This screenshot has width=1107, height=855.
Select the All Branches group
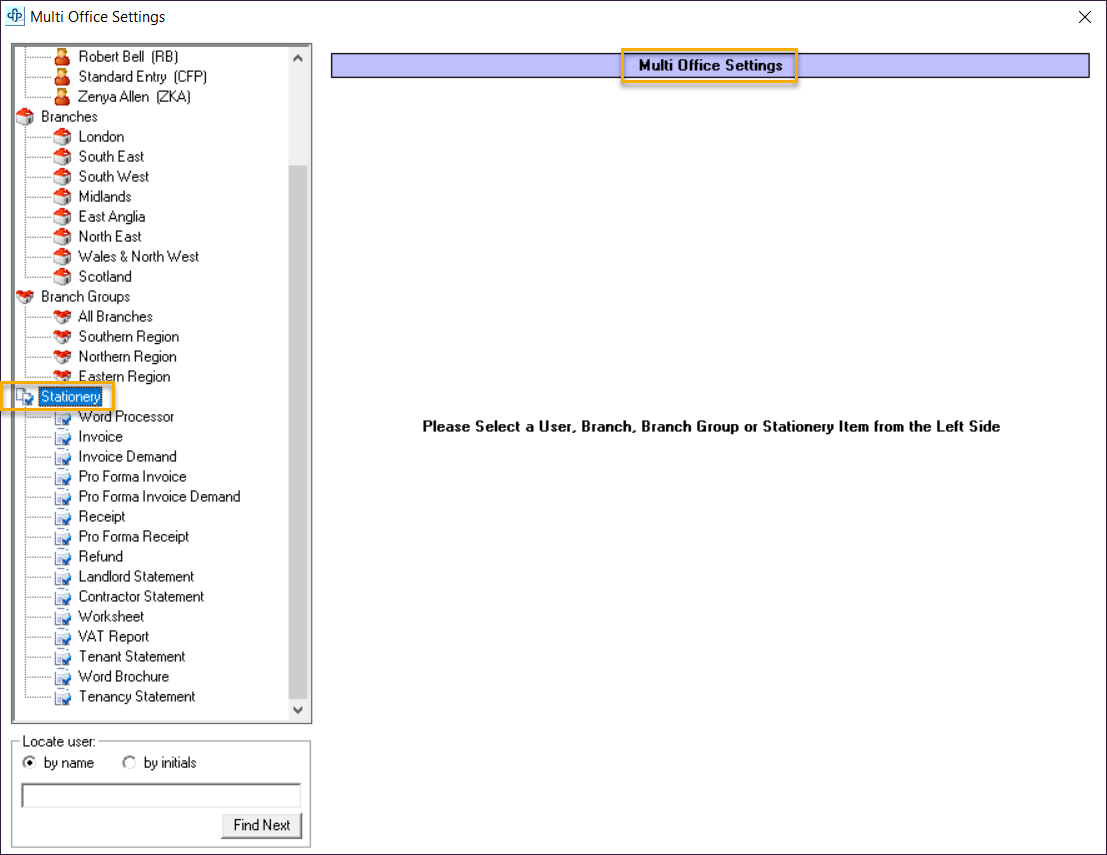tap(115, 316)
